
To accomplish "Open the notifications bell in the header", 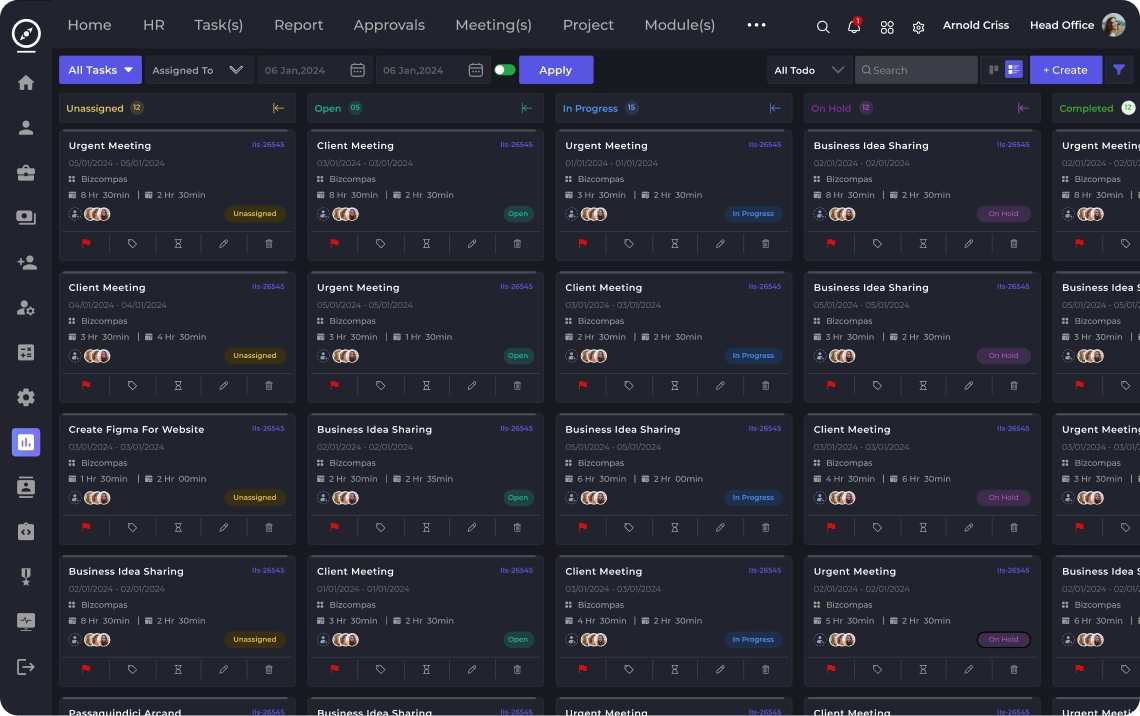I will [x=854, y=27].
